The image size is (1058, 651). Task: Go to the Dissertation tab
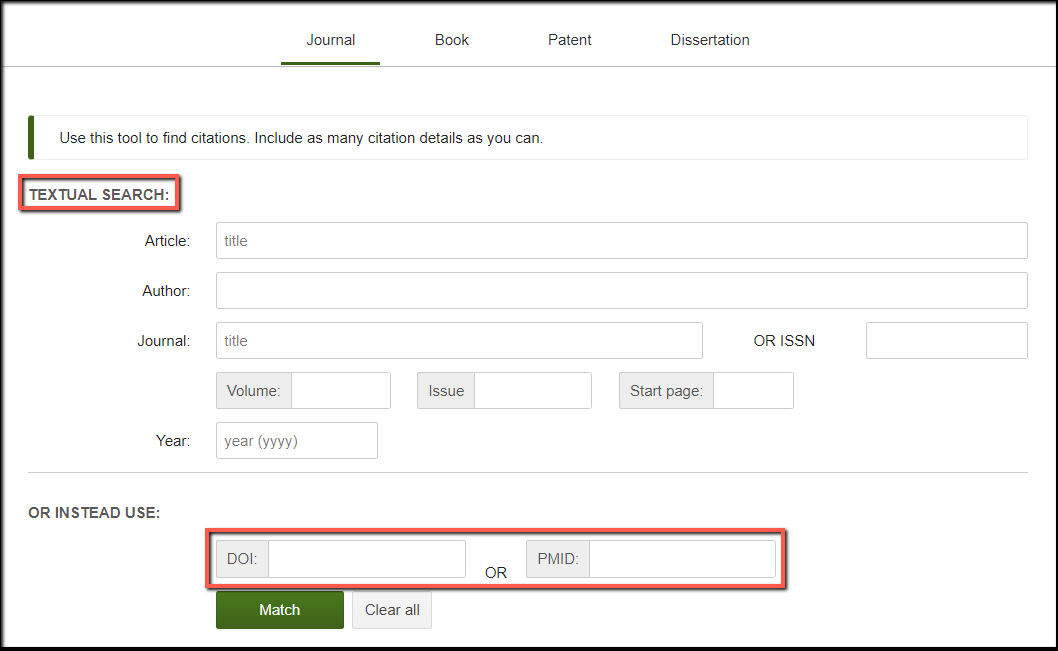710,40
